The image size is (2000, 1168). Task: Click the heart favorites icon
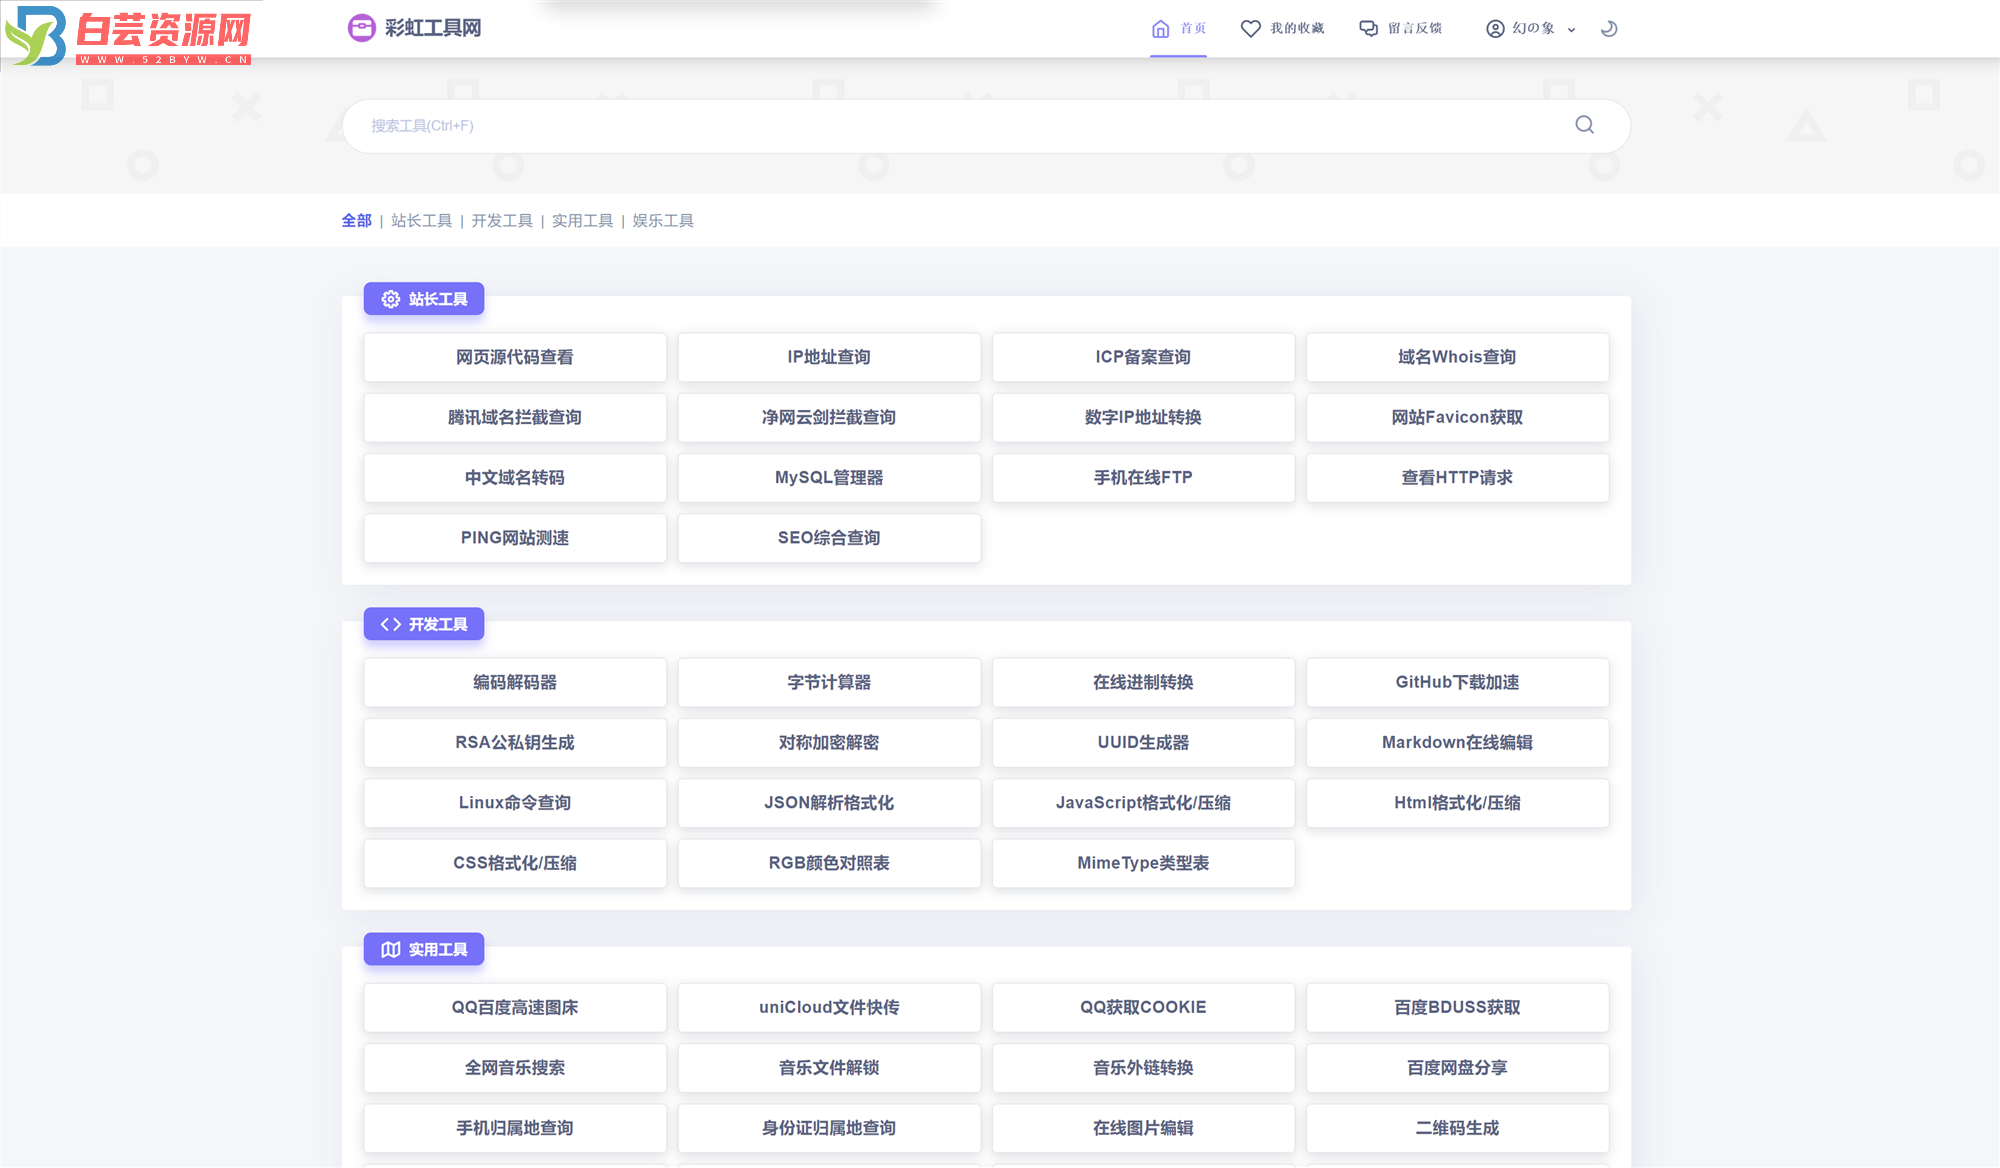coord(1250,29)
